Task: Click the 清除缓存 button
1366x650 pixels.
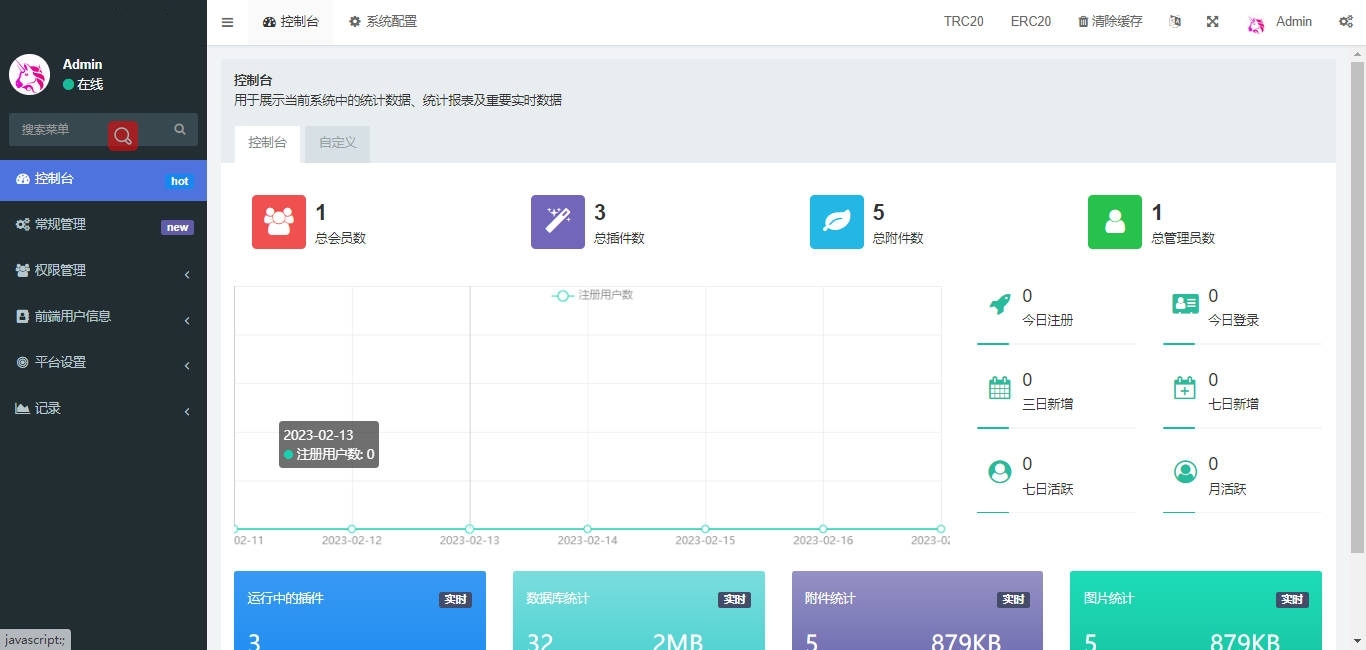Action: pos(1109,22)
